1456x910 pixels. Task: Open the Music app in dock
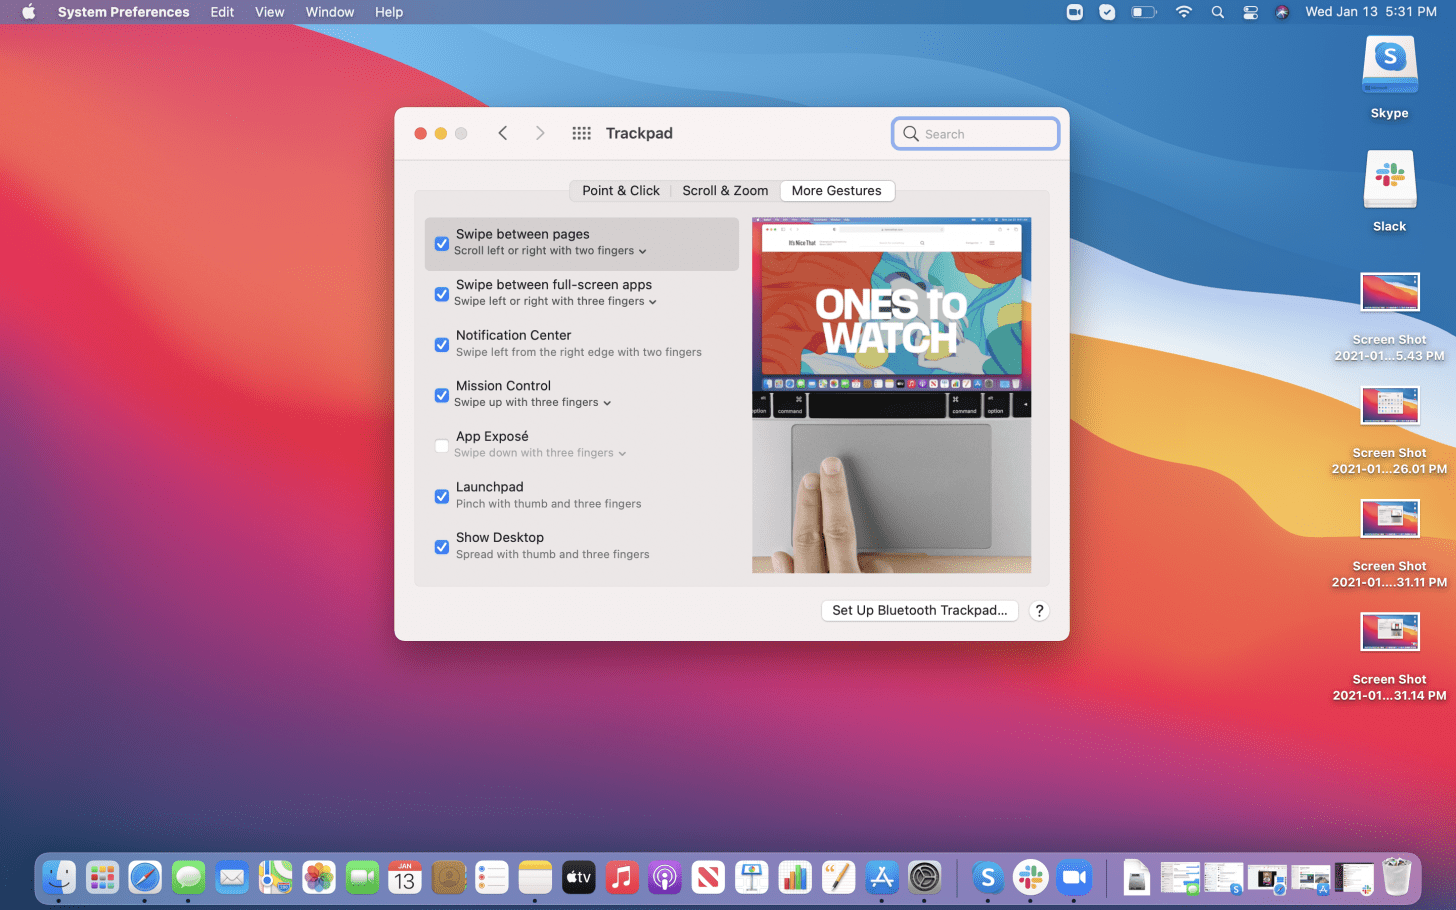pos(621,878)
